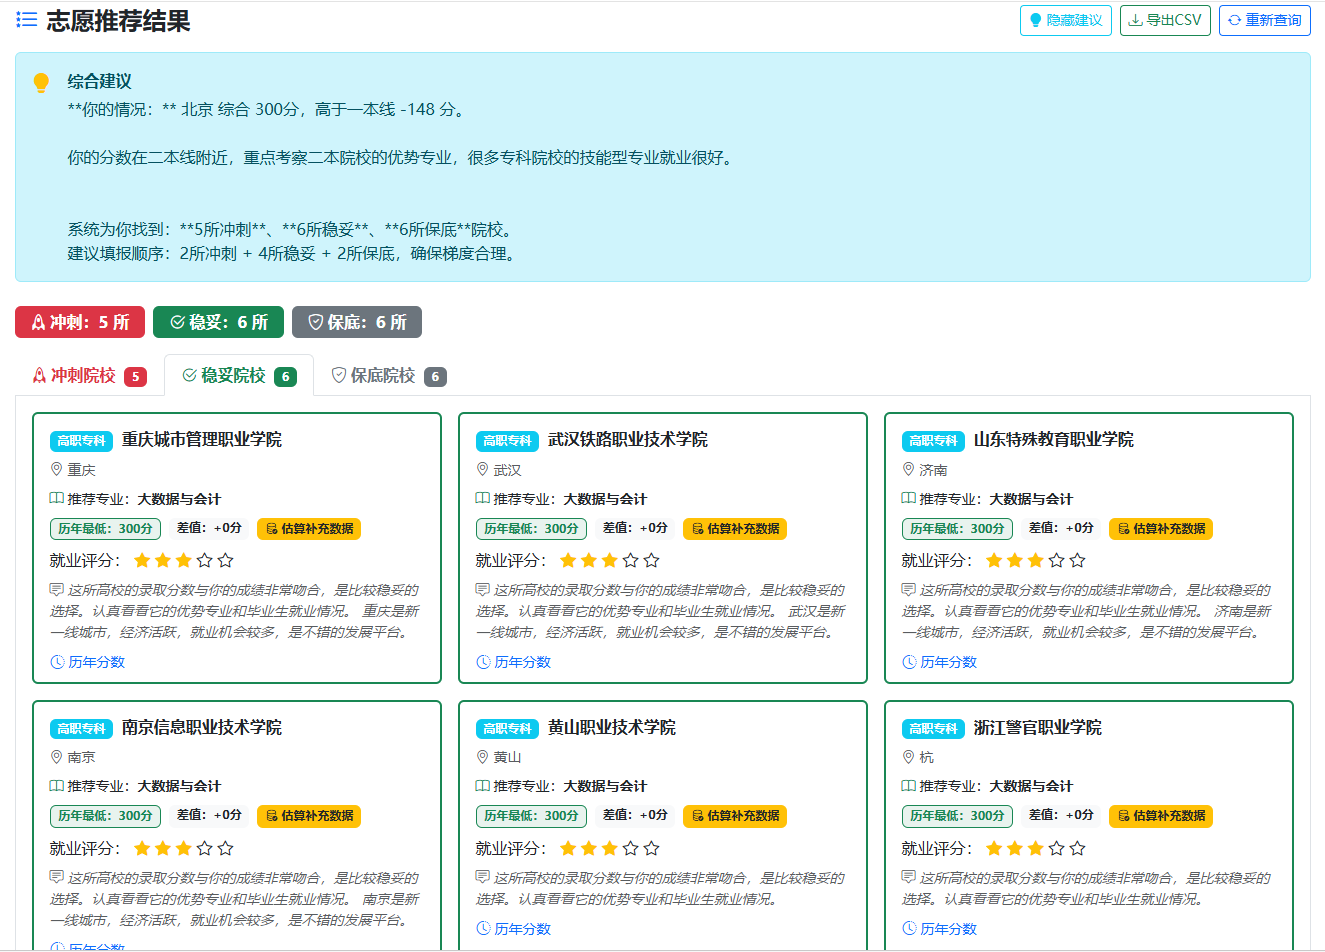
Task: Click the red 冲刺: 5 所 badge
Action: coord(80,322)
